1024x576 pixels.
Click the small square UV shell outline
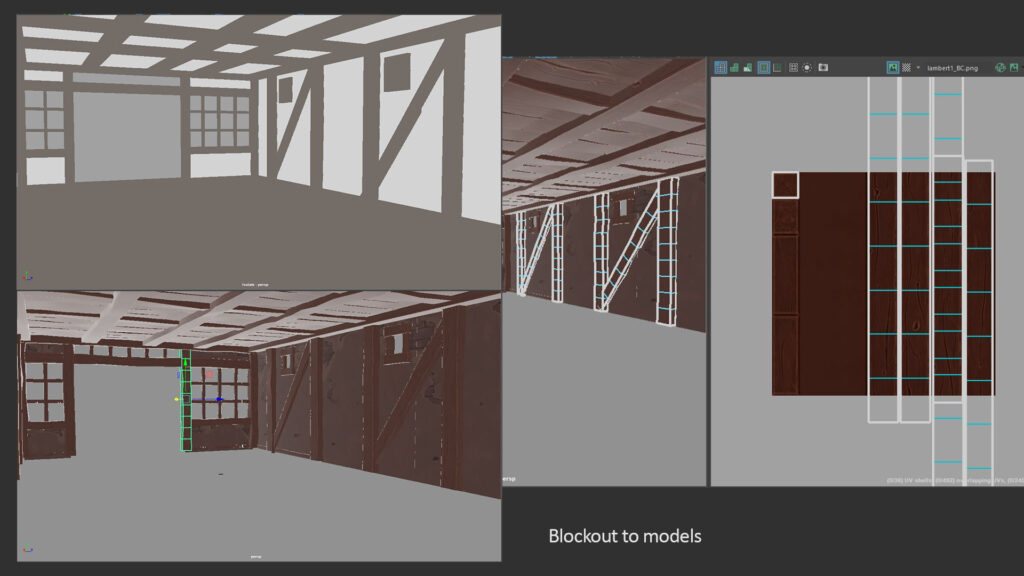point(785,185)
